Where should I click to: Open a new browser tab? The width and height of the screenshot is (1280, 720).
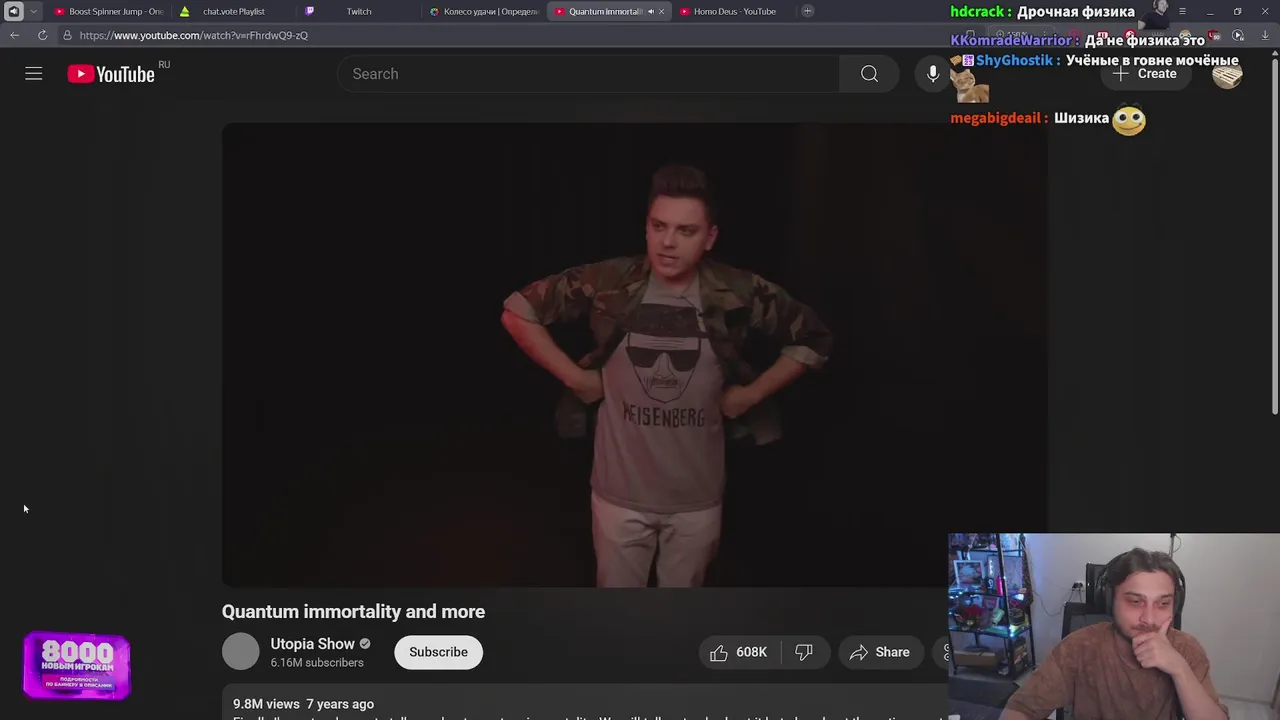click(807, 11)
